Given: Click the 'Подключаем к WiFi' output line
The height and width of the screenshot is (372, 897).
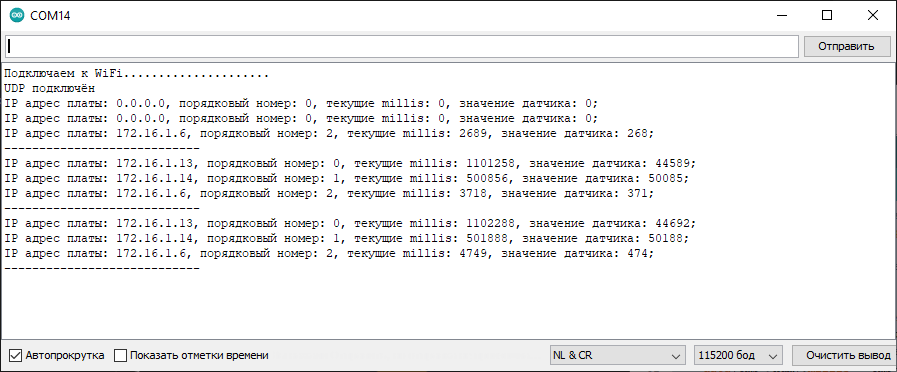Looking at the screenshot, I should tap(136, 74).
